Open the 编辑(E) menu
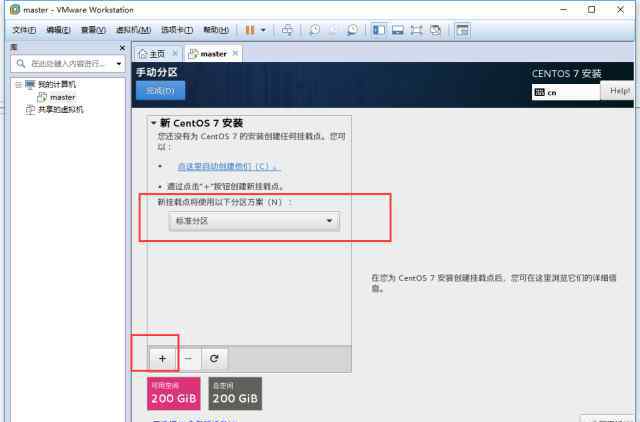The width and height of the screenshot is (640, 422). (x=58, y=30)
